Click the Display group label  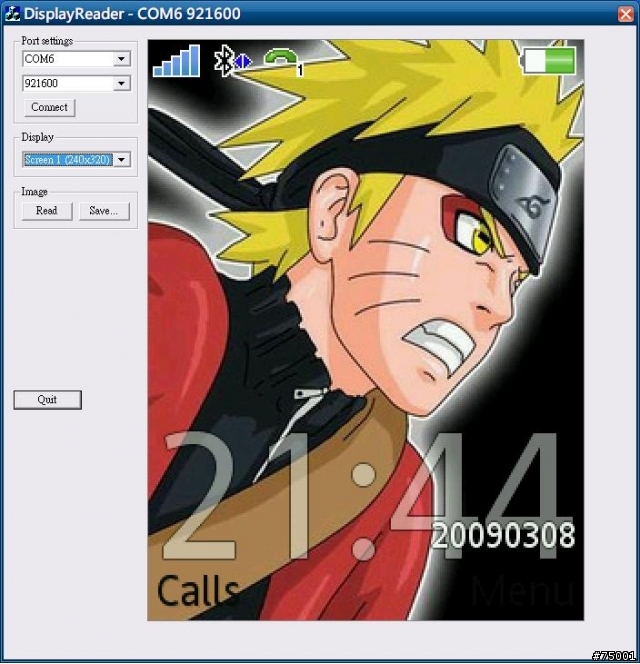tap(38, 137)
